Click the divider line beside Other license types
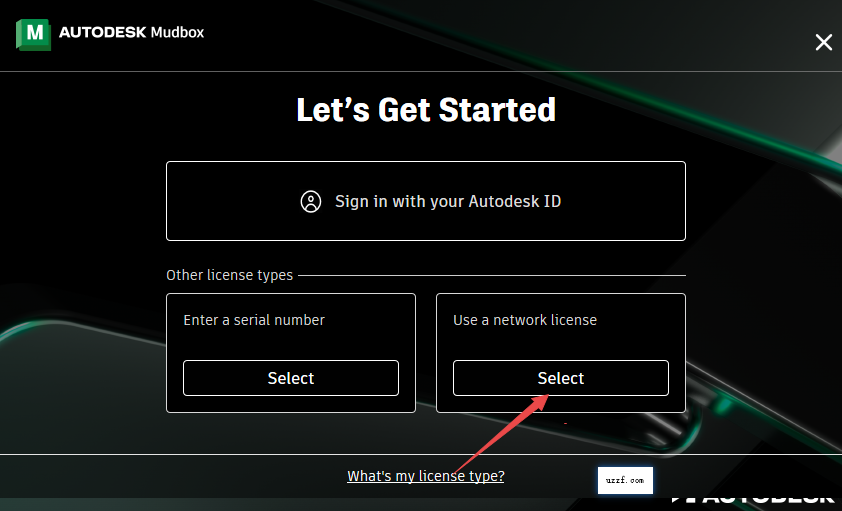The height and width of the screenshot is (511, 842). click(x=492, y=275)
